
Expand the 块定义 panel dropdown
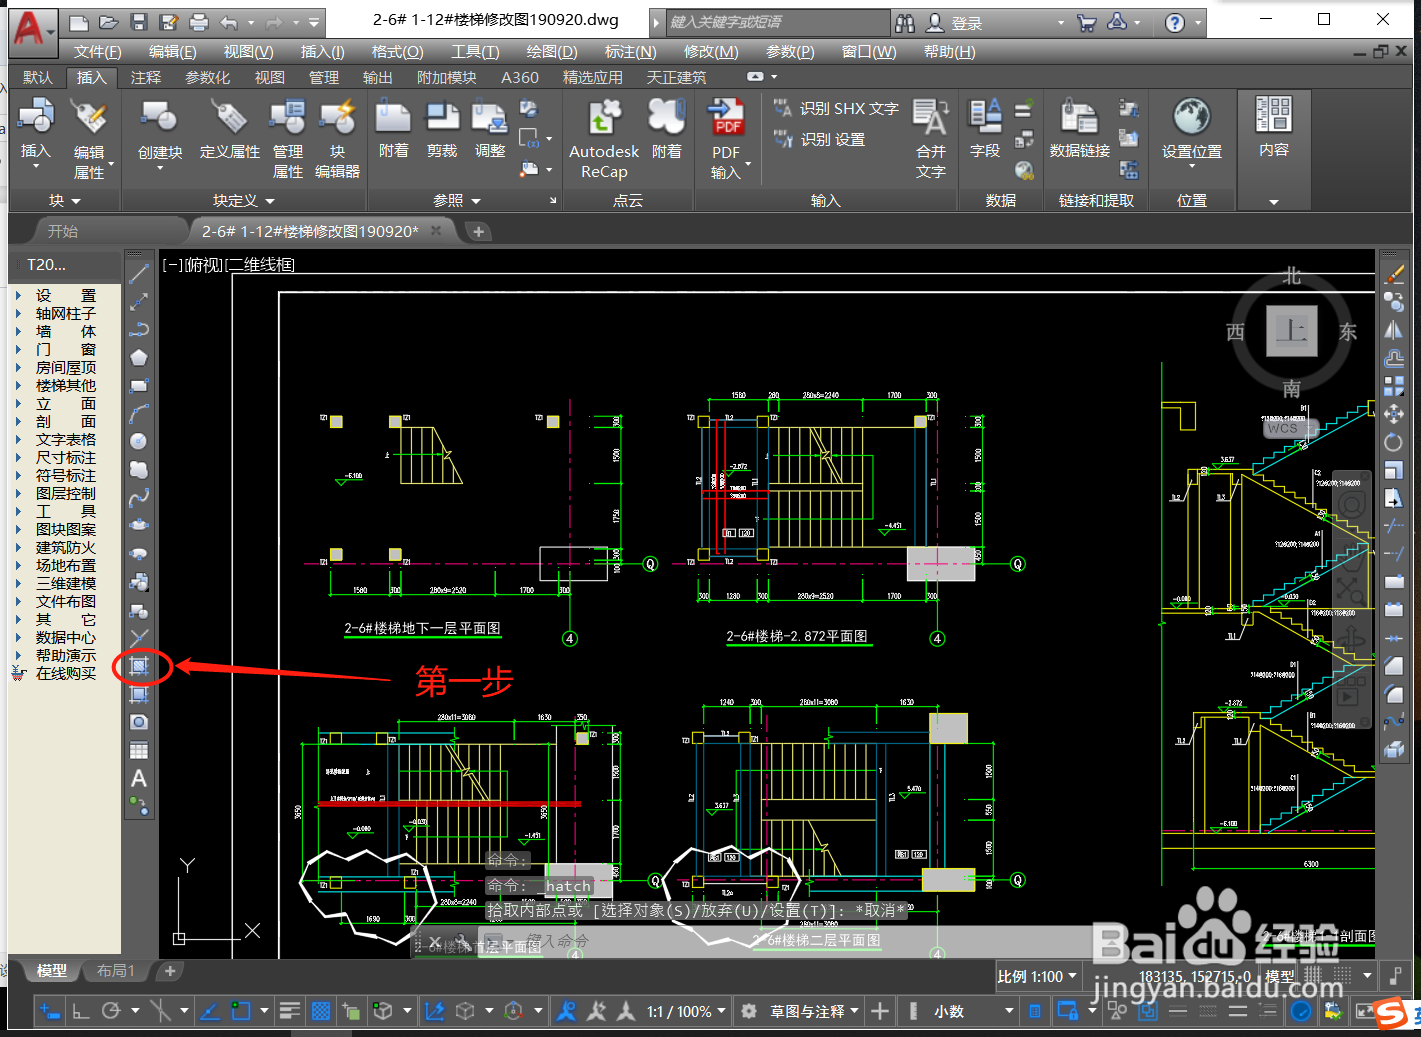tap(244, 201)
